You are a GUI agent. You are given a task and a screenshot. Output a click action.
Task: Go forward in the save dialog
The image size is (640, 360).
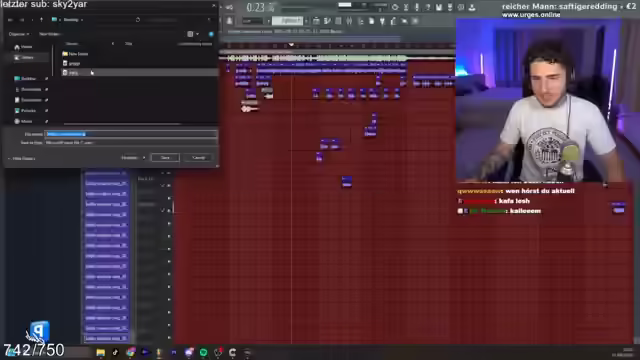click(x=22, y=20)
